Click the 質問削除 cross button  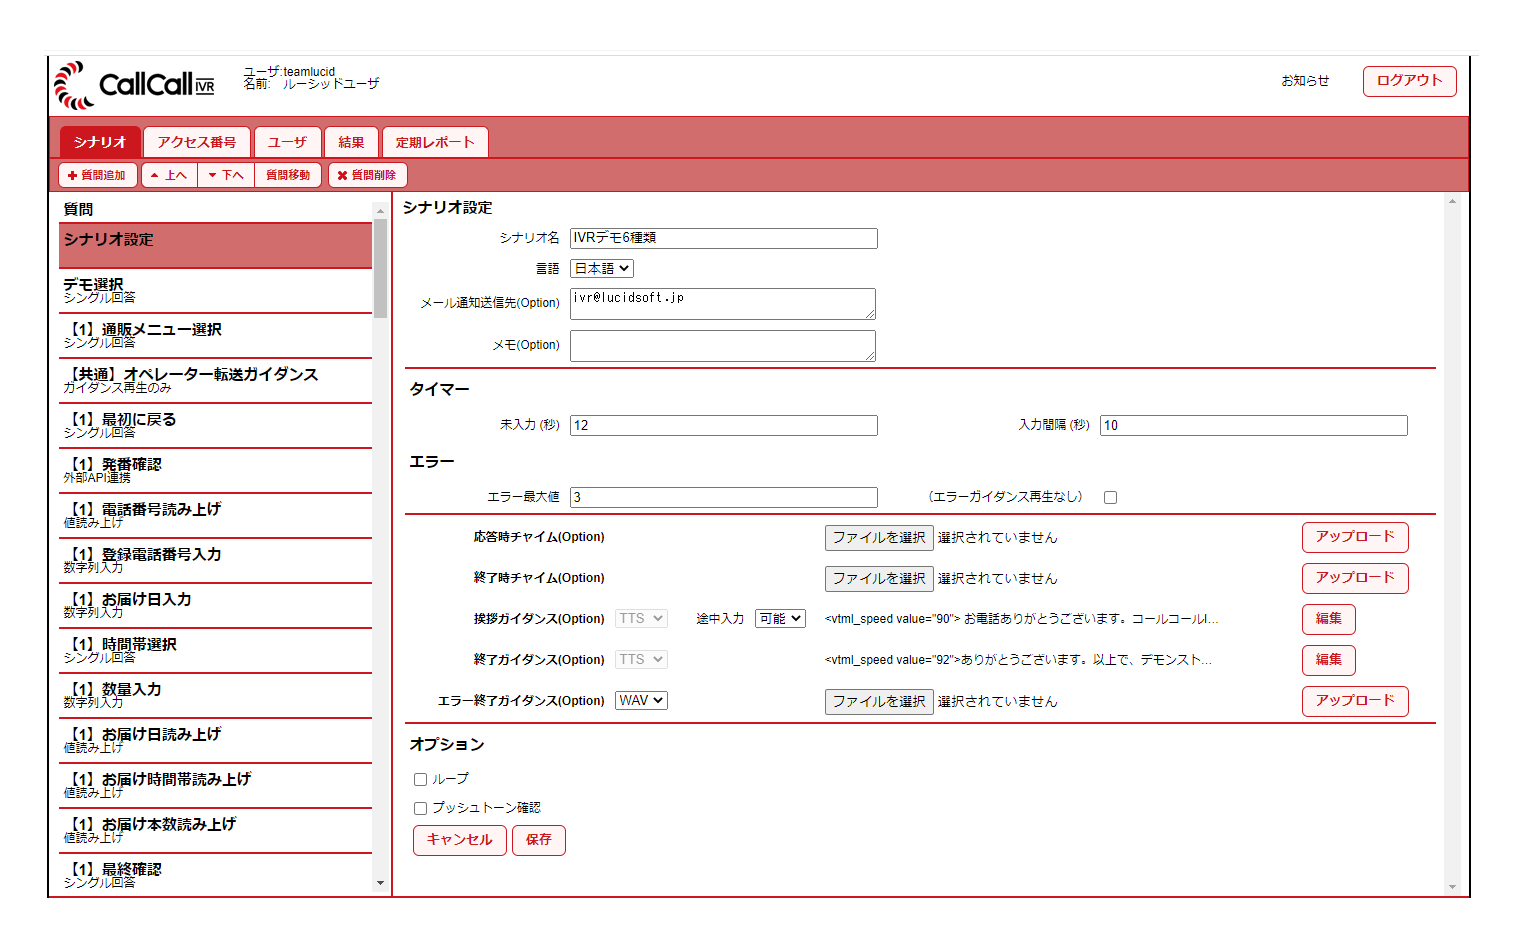(x=367, y=175)
